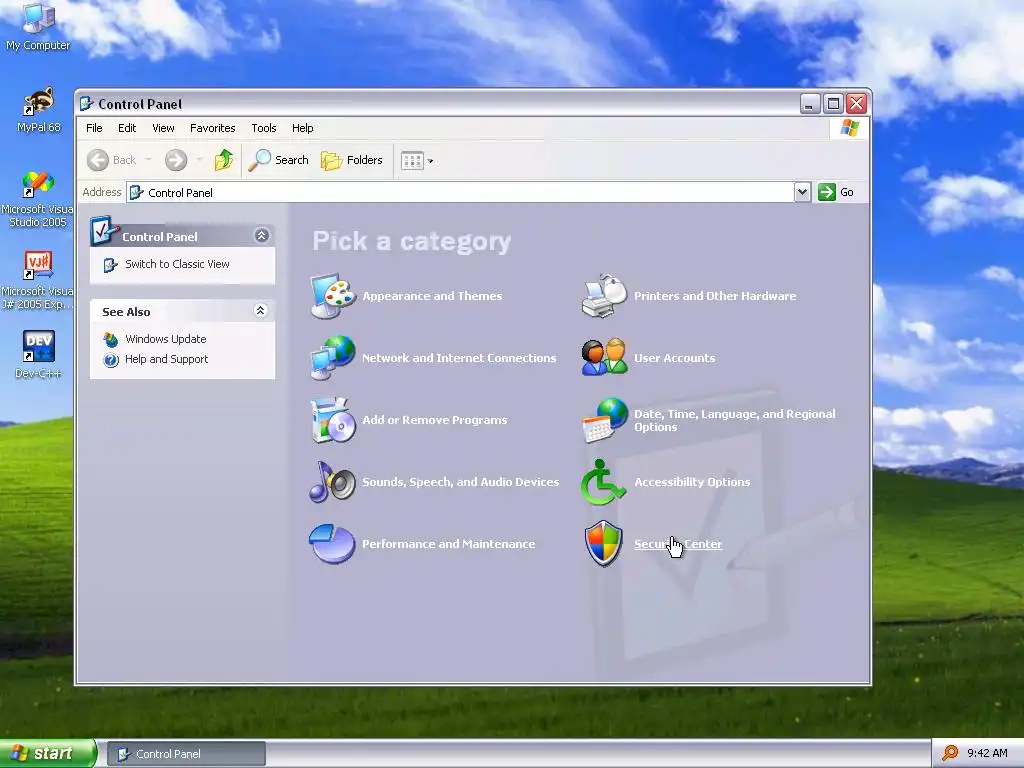Click the Help and Support question icon
This screenshot has height=768, width=1024.
click(x=111, y=360)
